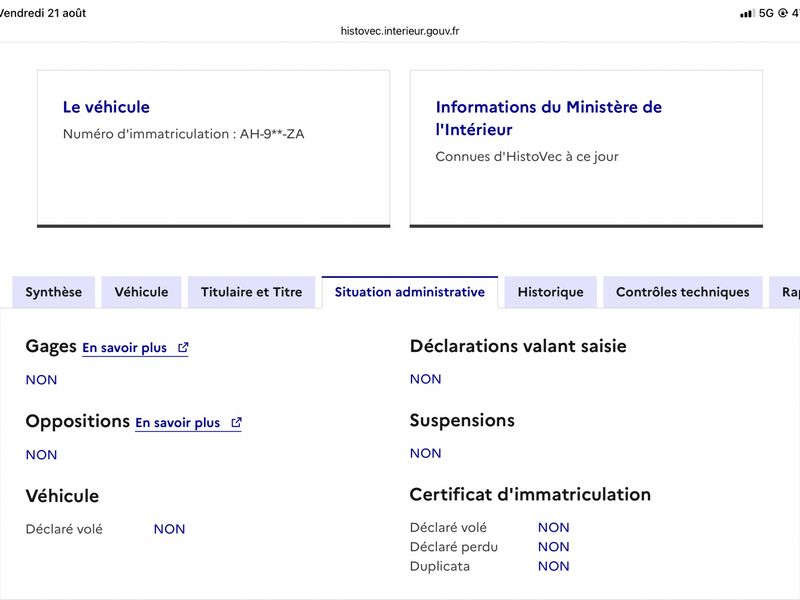
Task: Go to the Historique tab
Action: pyautogui.click(x=551, y=292)
